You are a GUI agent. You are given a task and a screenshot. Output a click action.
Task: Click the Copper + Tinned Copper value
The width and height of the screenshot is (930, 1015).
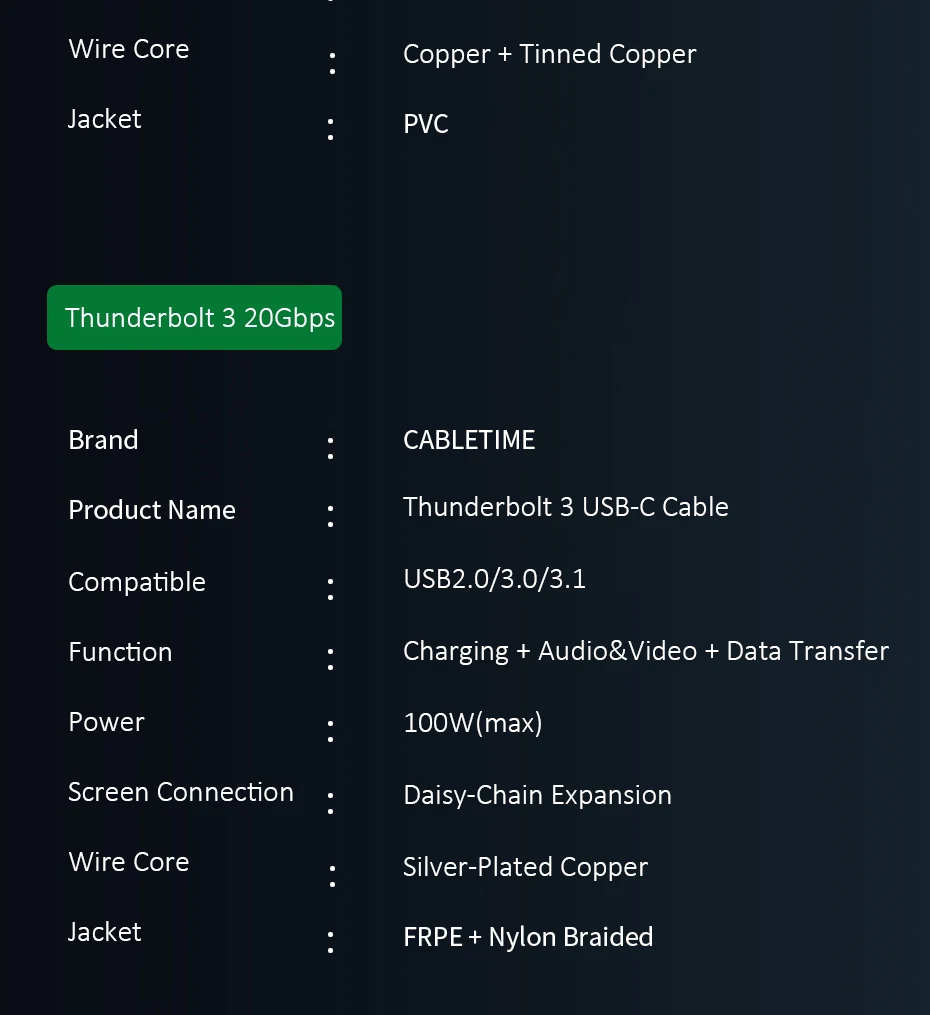pos(549,54)
